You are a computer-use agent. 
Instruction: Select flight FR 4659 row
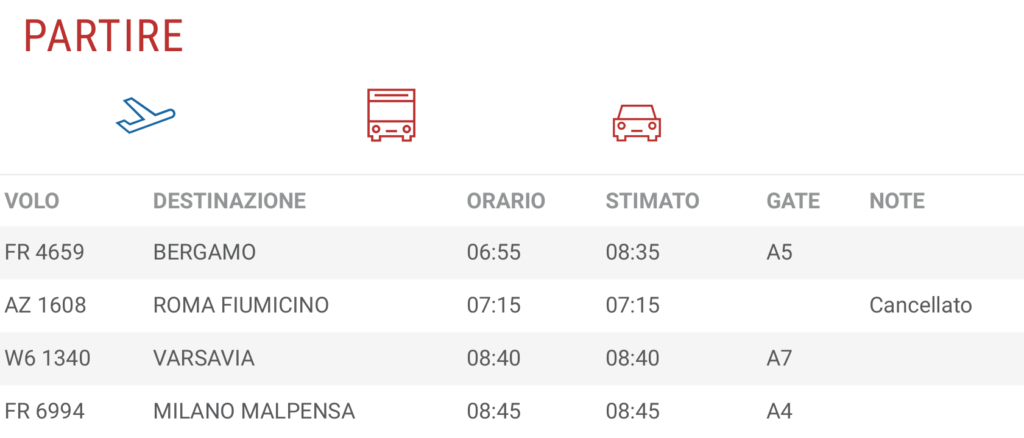coord(512,253)
